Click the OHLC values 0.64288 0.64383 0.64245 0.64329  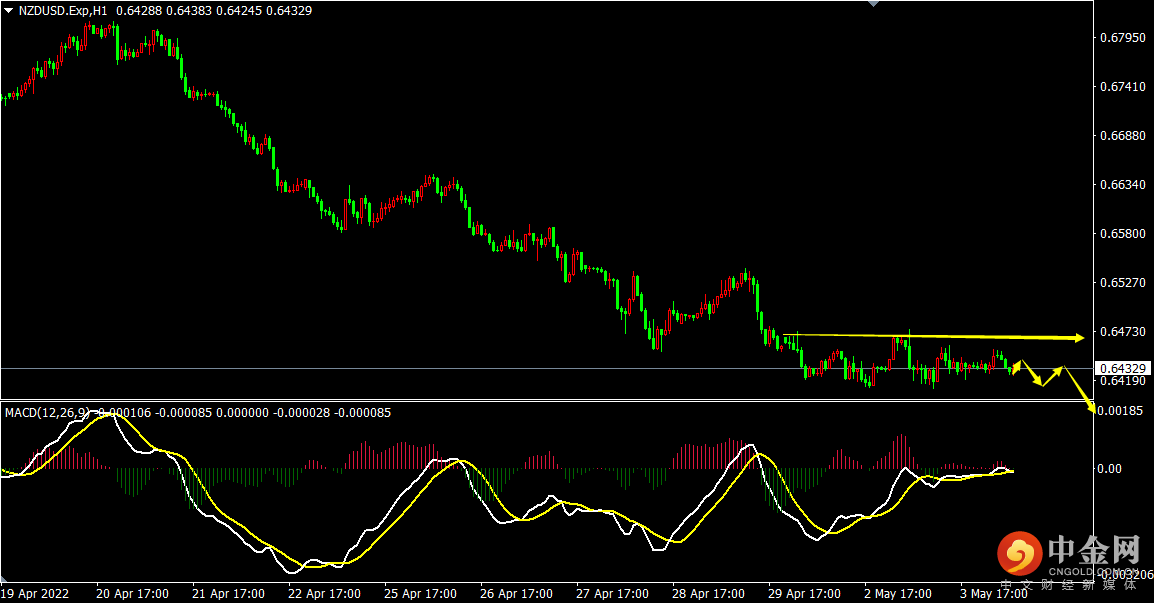point(214,11)
